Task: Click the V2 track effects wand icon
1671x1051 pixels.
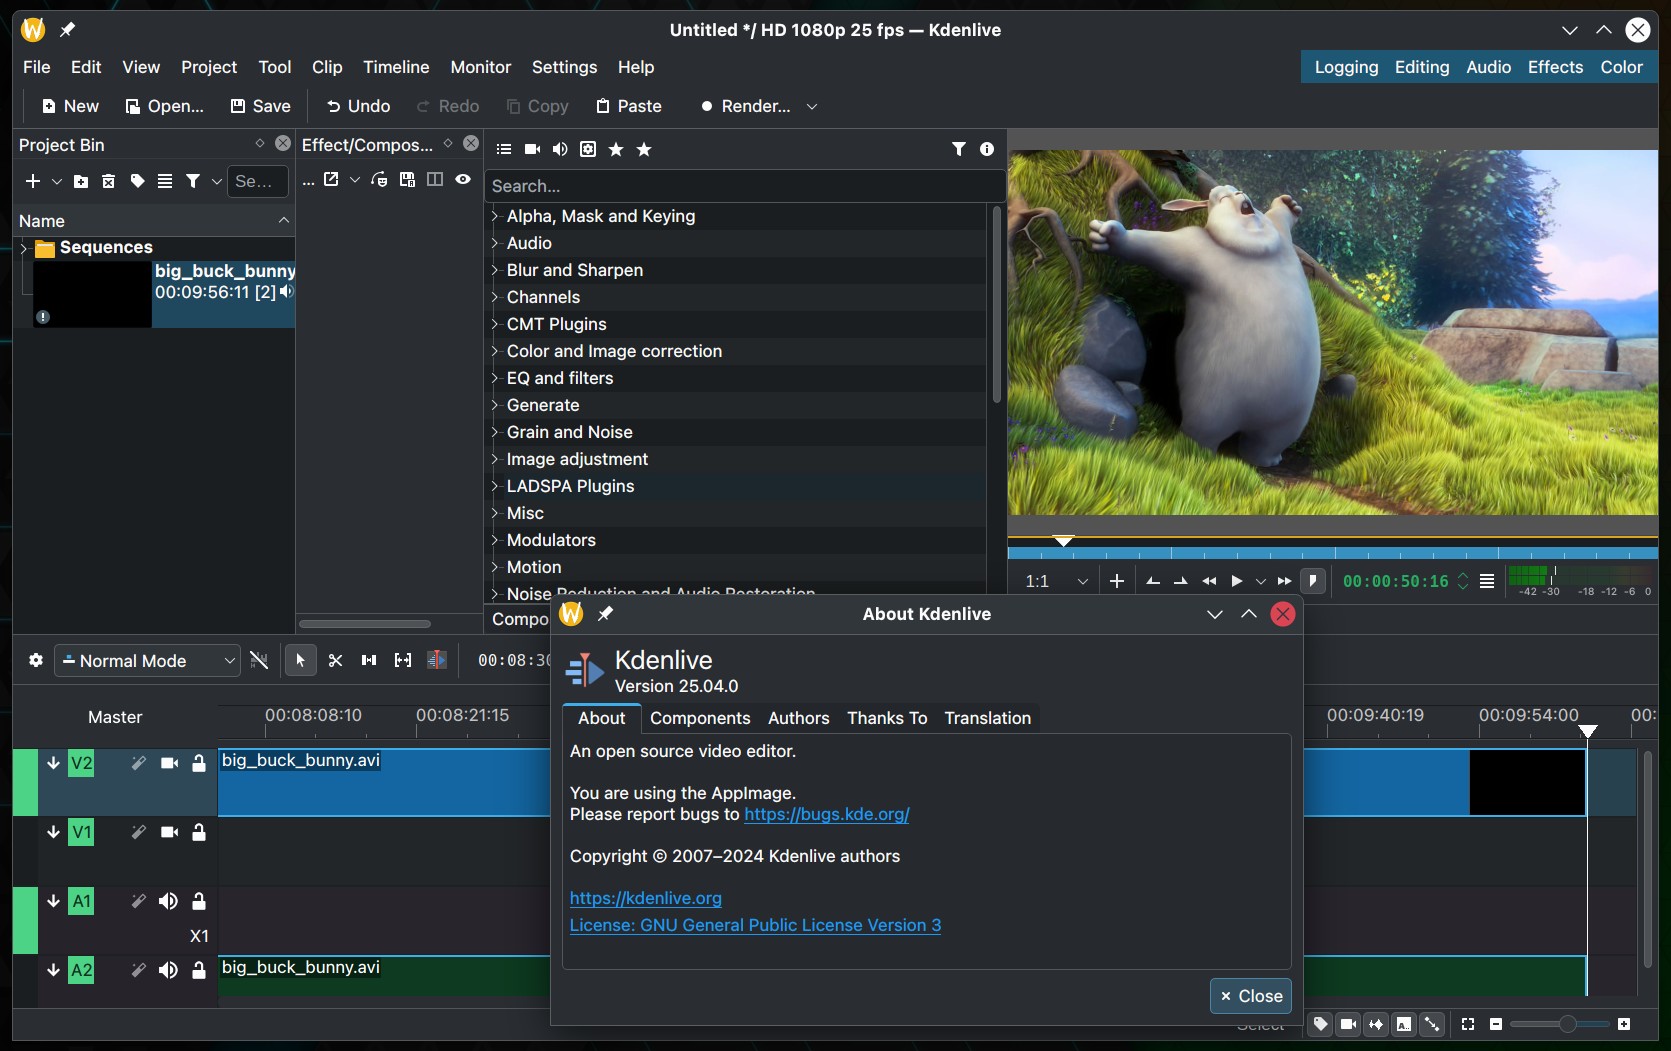Action: (x=138, y=763)
